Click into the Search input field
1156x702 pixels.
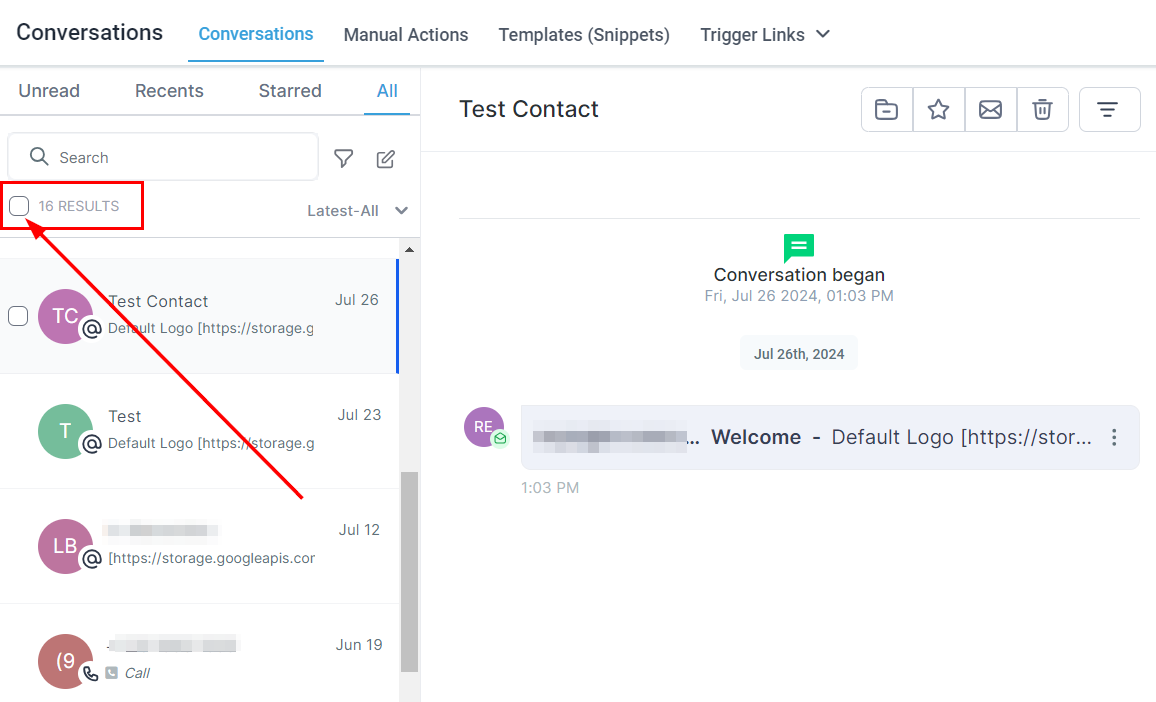pos(163,157)
